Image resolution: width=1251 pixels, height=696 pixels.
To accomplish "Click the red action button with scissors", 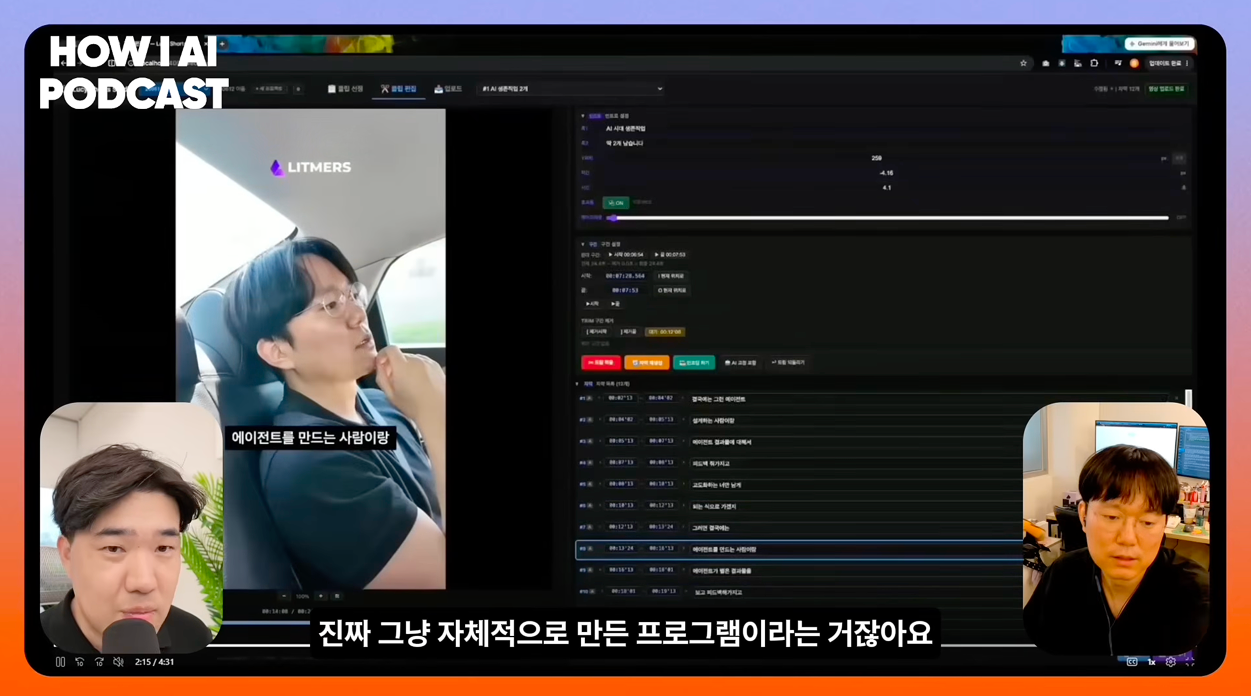I will 601,363.
